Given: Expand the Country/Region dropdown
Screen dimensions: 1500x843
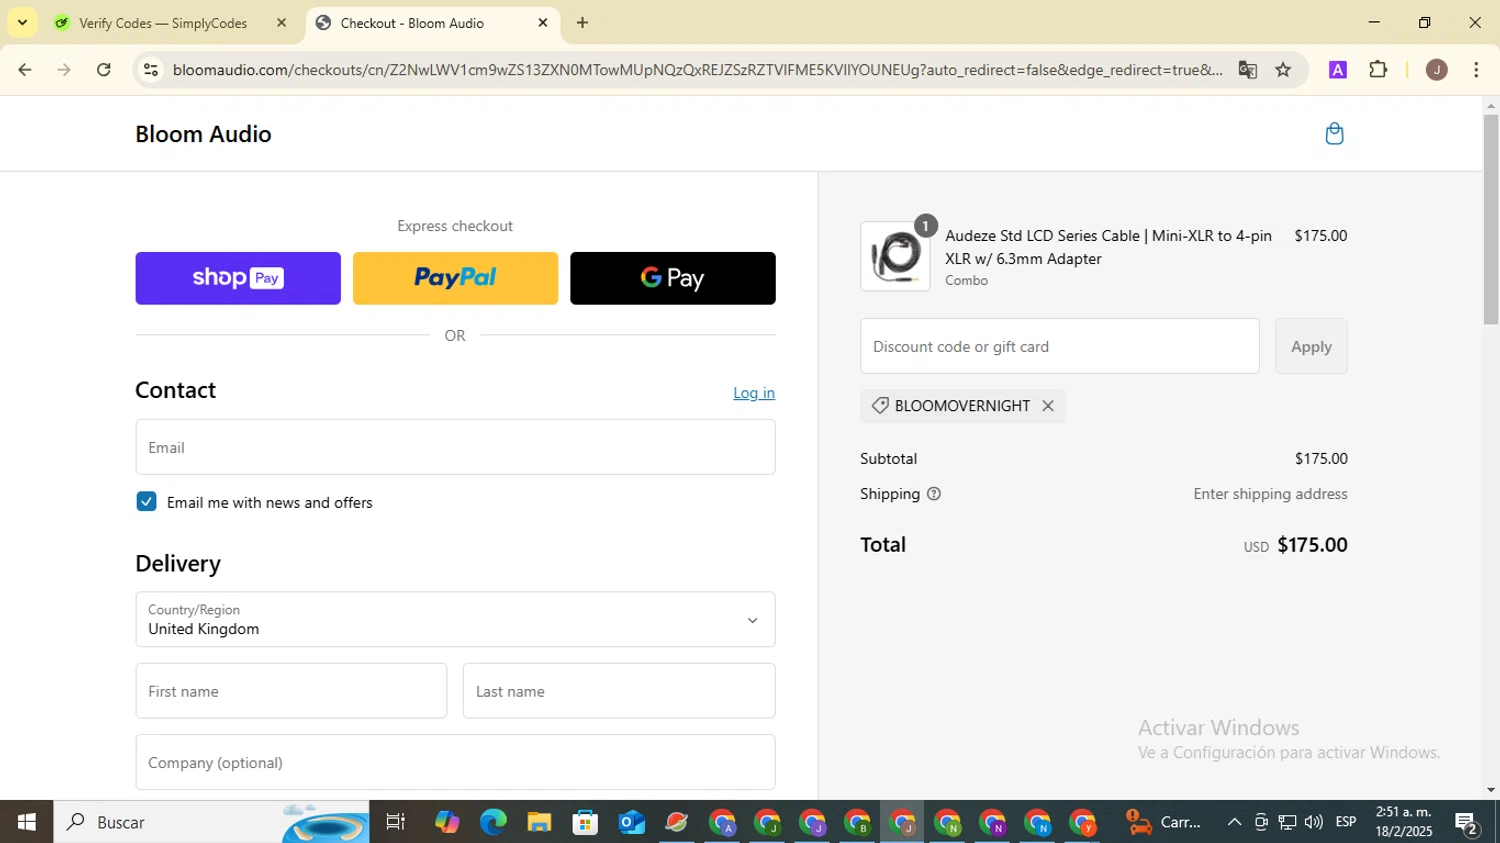Looking at the screenshot, I should click(x=455, y=619).
